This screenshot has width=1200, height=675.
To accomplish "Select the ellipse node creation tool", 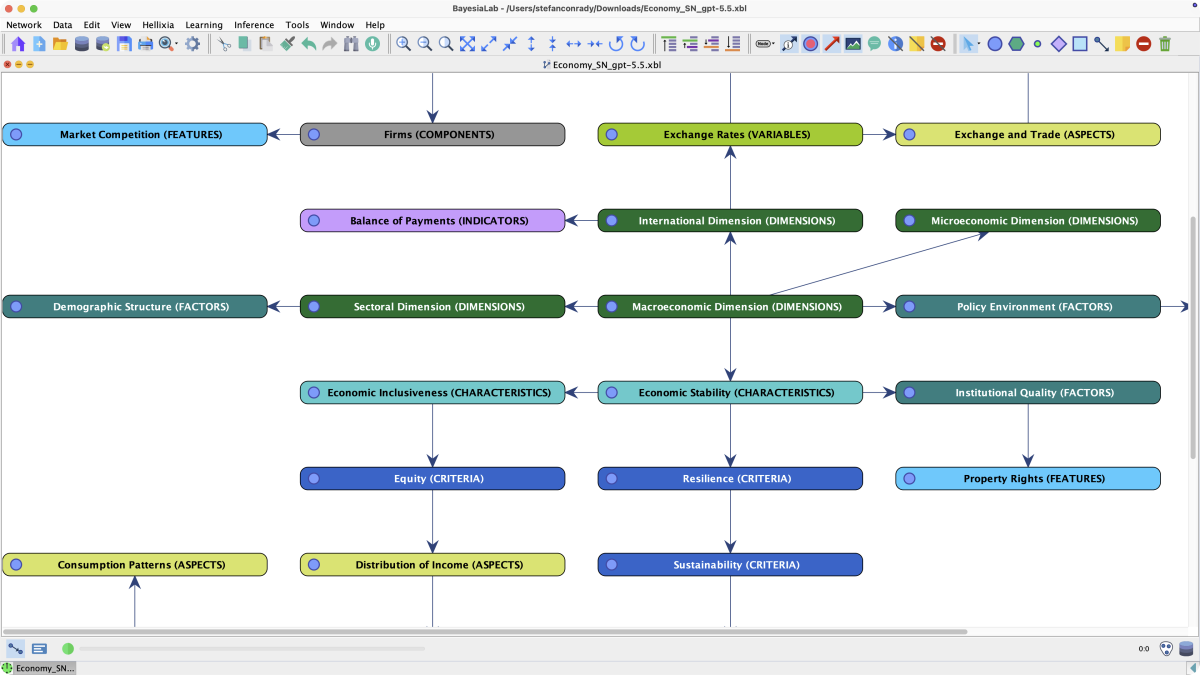I will click(995, 44).
